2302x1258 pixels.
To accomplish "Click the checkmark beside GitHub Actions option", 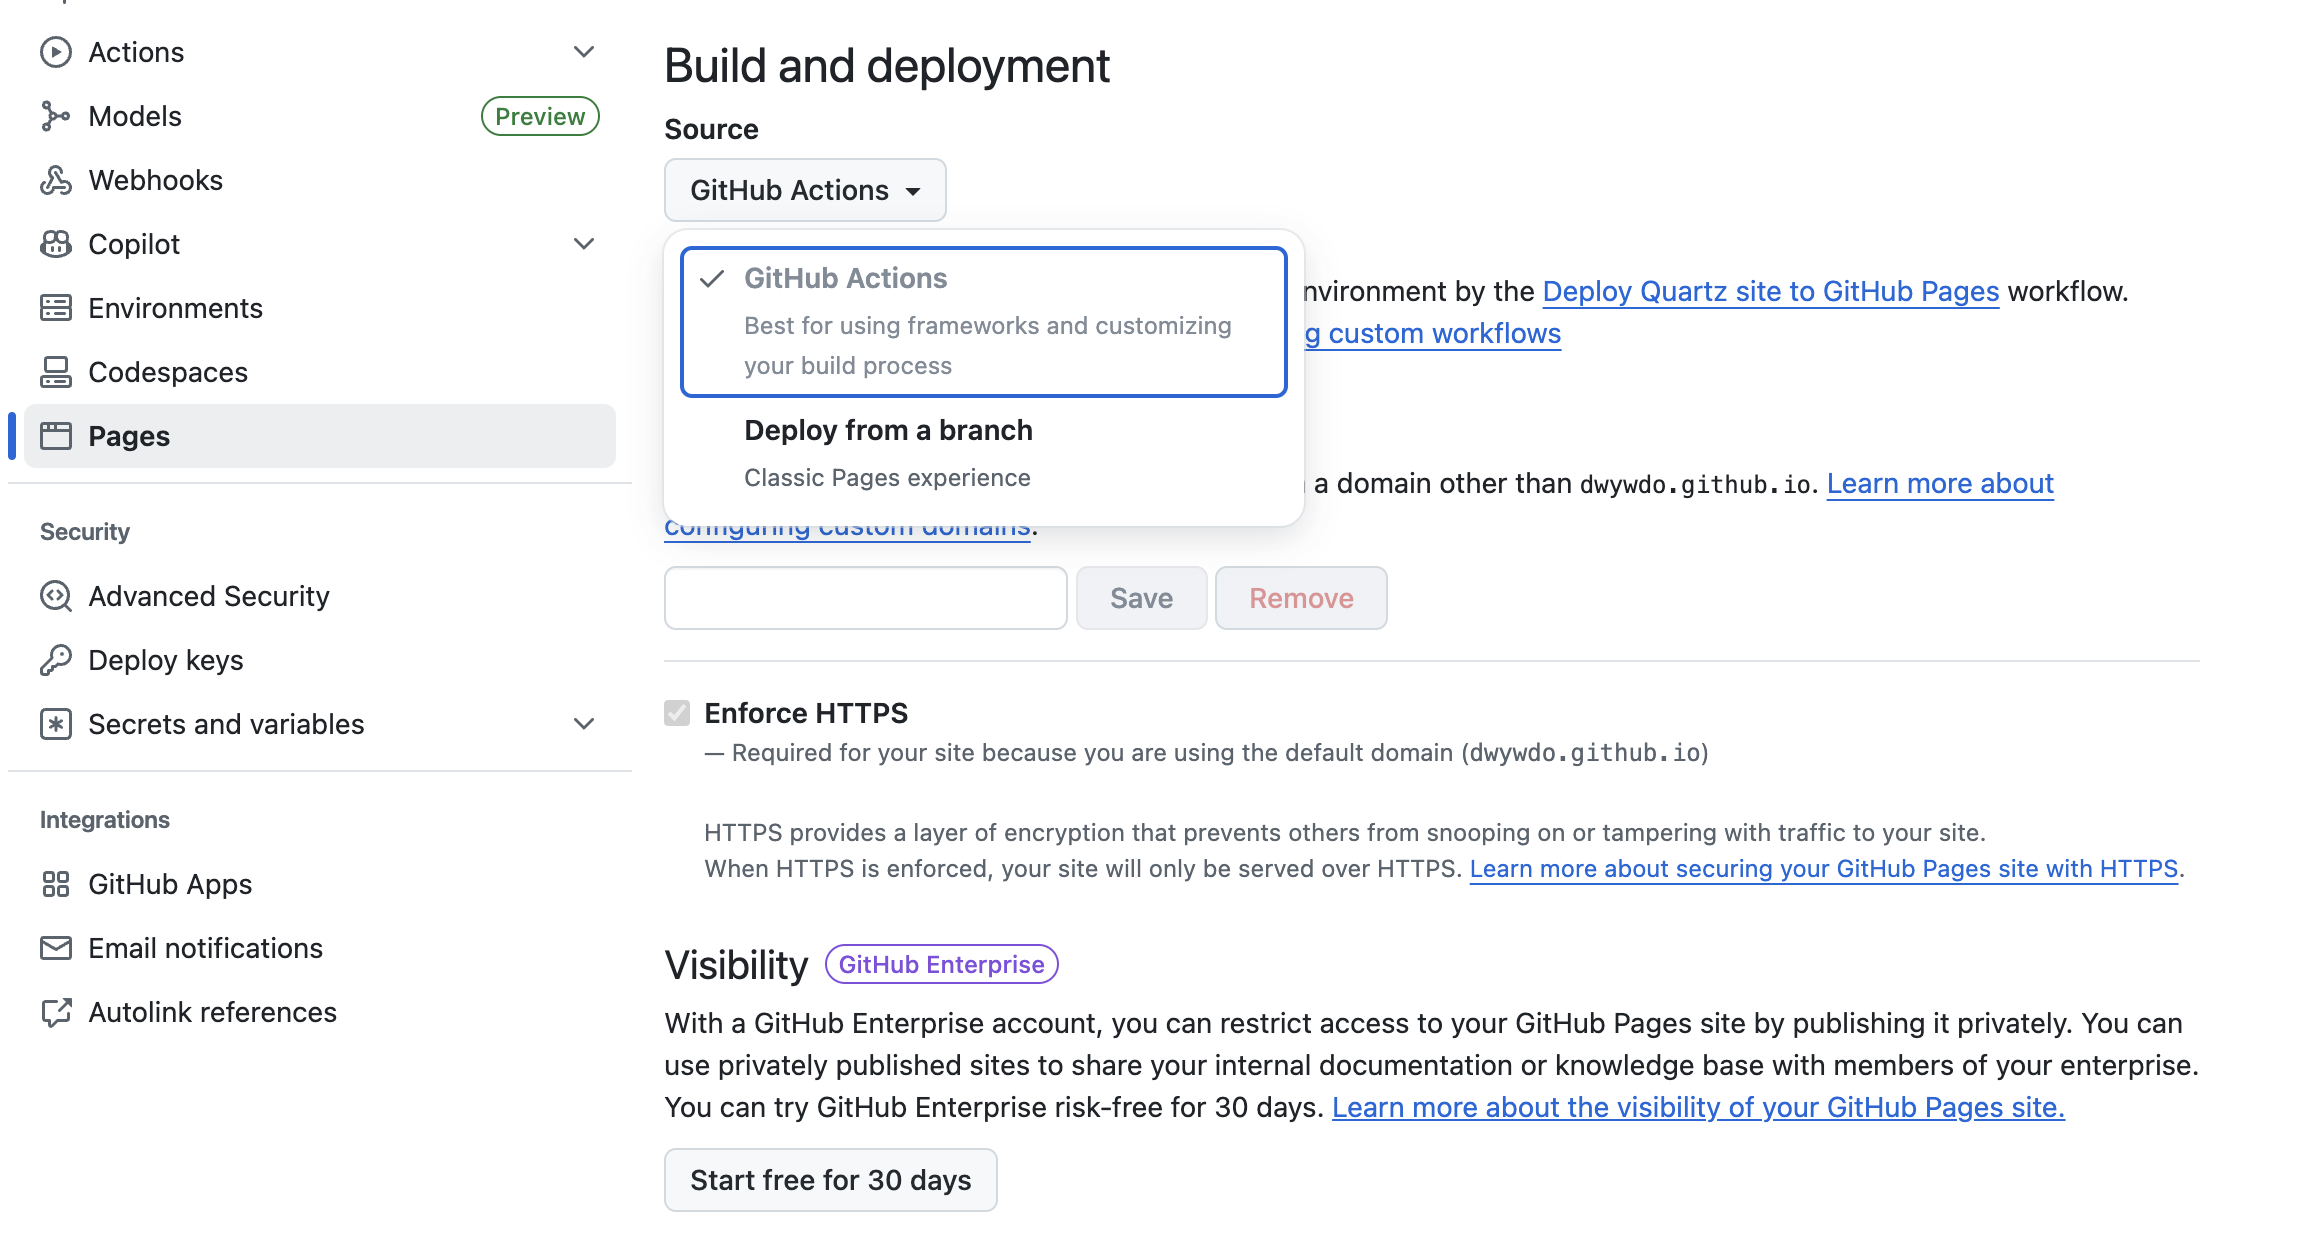I will click(x=712, y=279).
